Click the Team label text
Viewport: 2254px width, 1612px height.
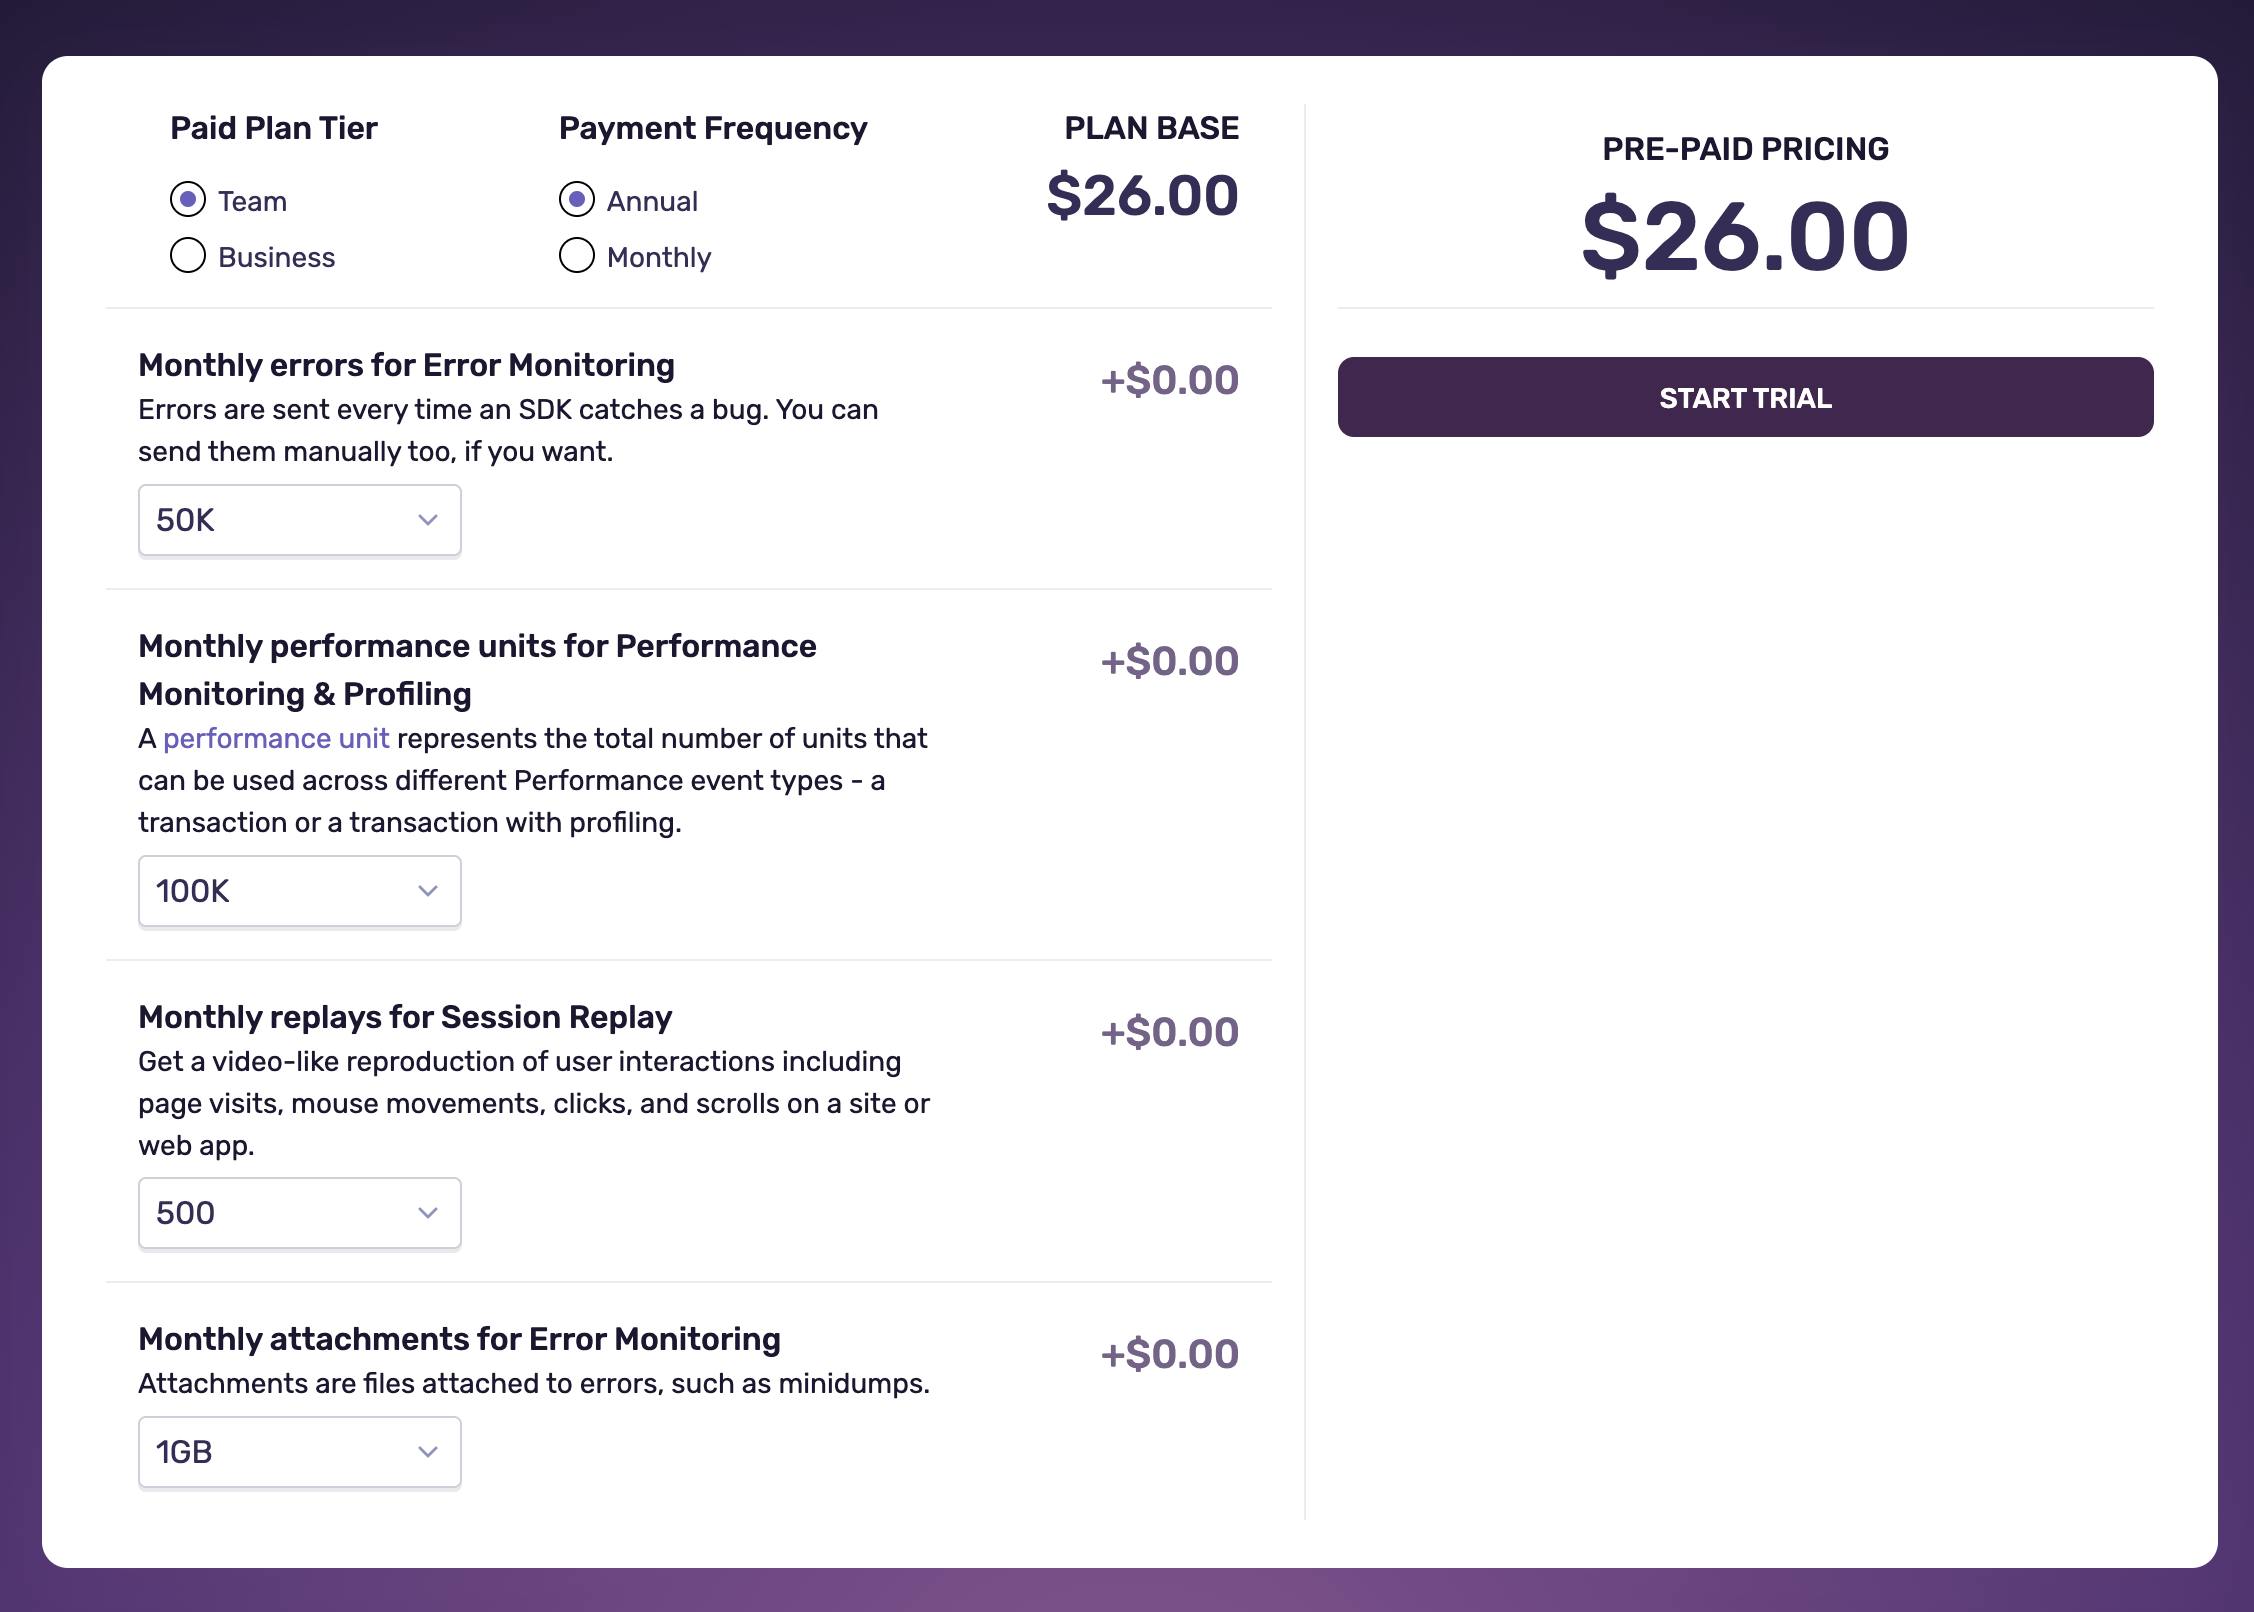point(252,202)
